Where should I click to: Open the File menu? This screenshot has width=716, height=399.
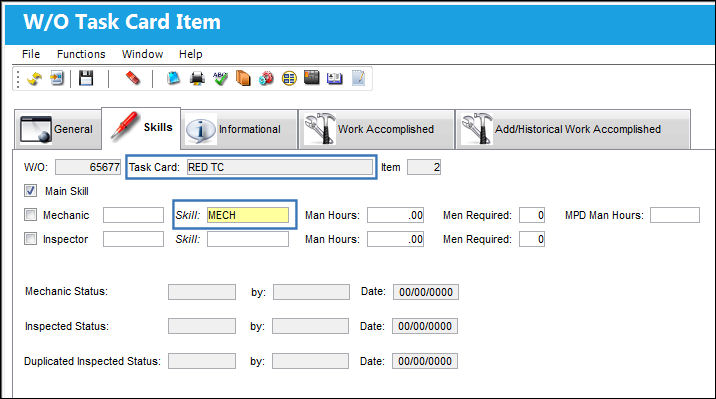tap(31, 54)
